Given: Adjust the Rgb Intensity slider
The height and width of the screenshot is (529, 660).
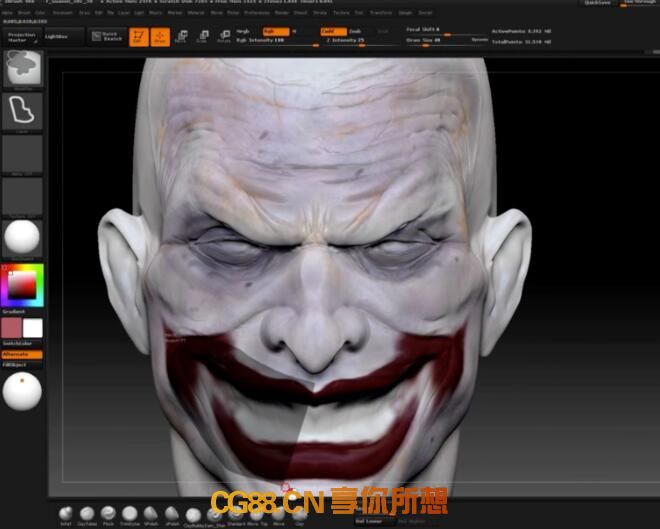Looking at the screenshot, I should click(277, 41).
